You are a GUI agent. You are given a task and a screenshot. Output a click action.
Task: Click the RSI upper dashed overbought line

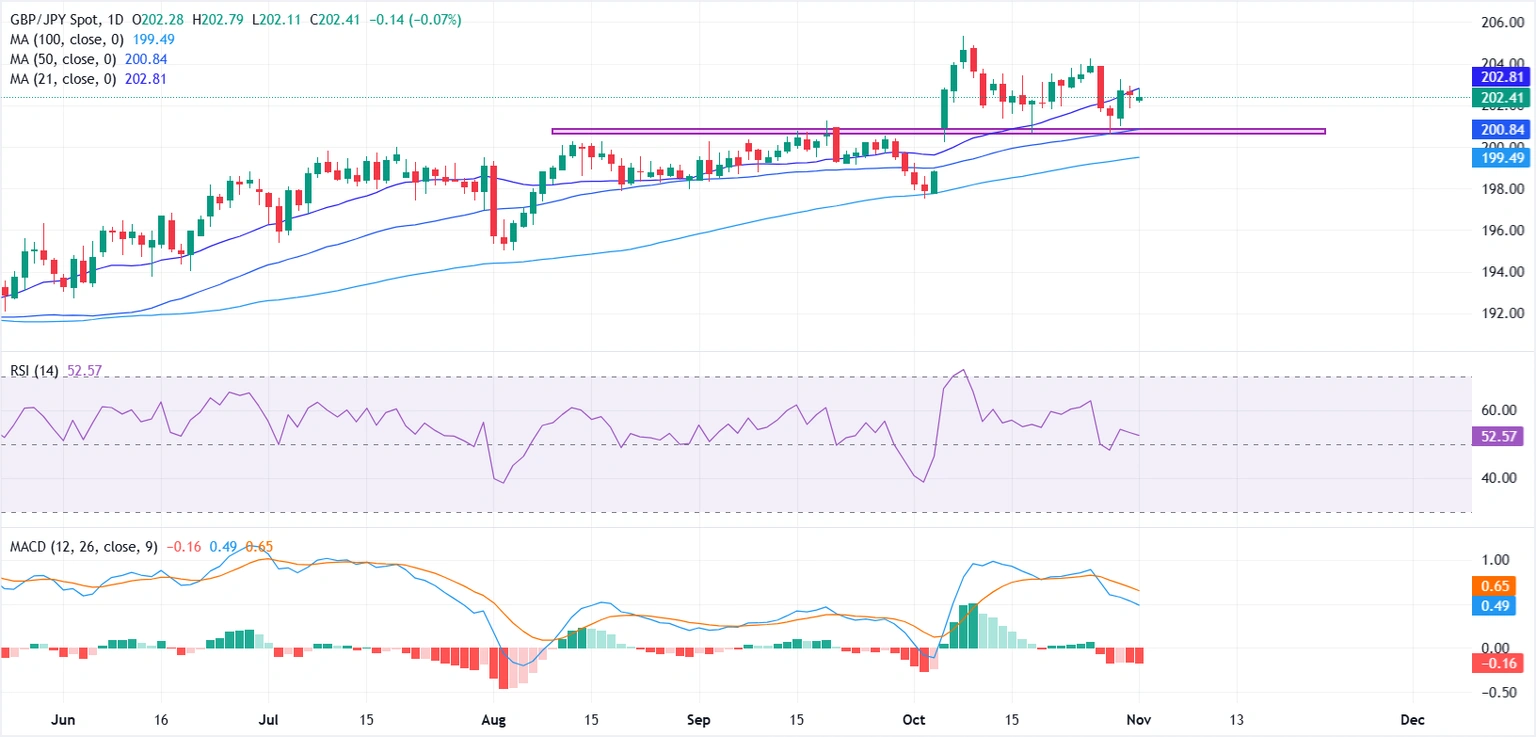click(x=700, y=379)
